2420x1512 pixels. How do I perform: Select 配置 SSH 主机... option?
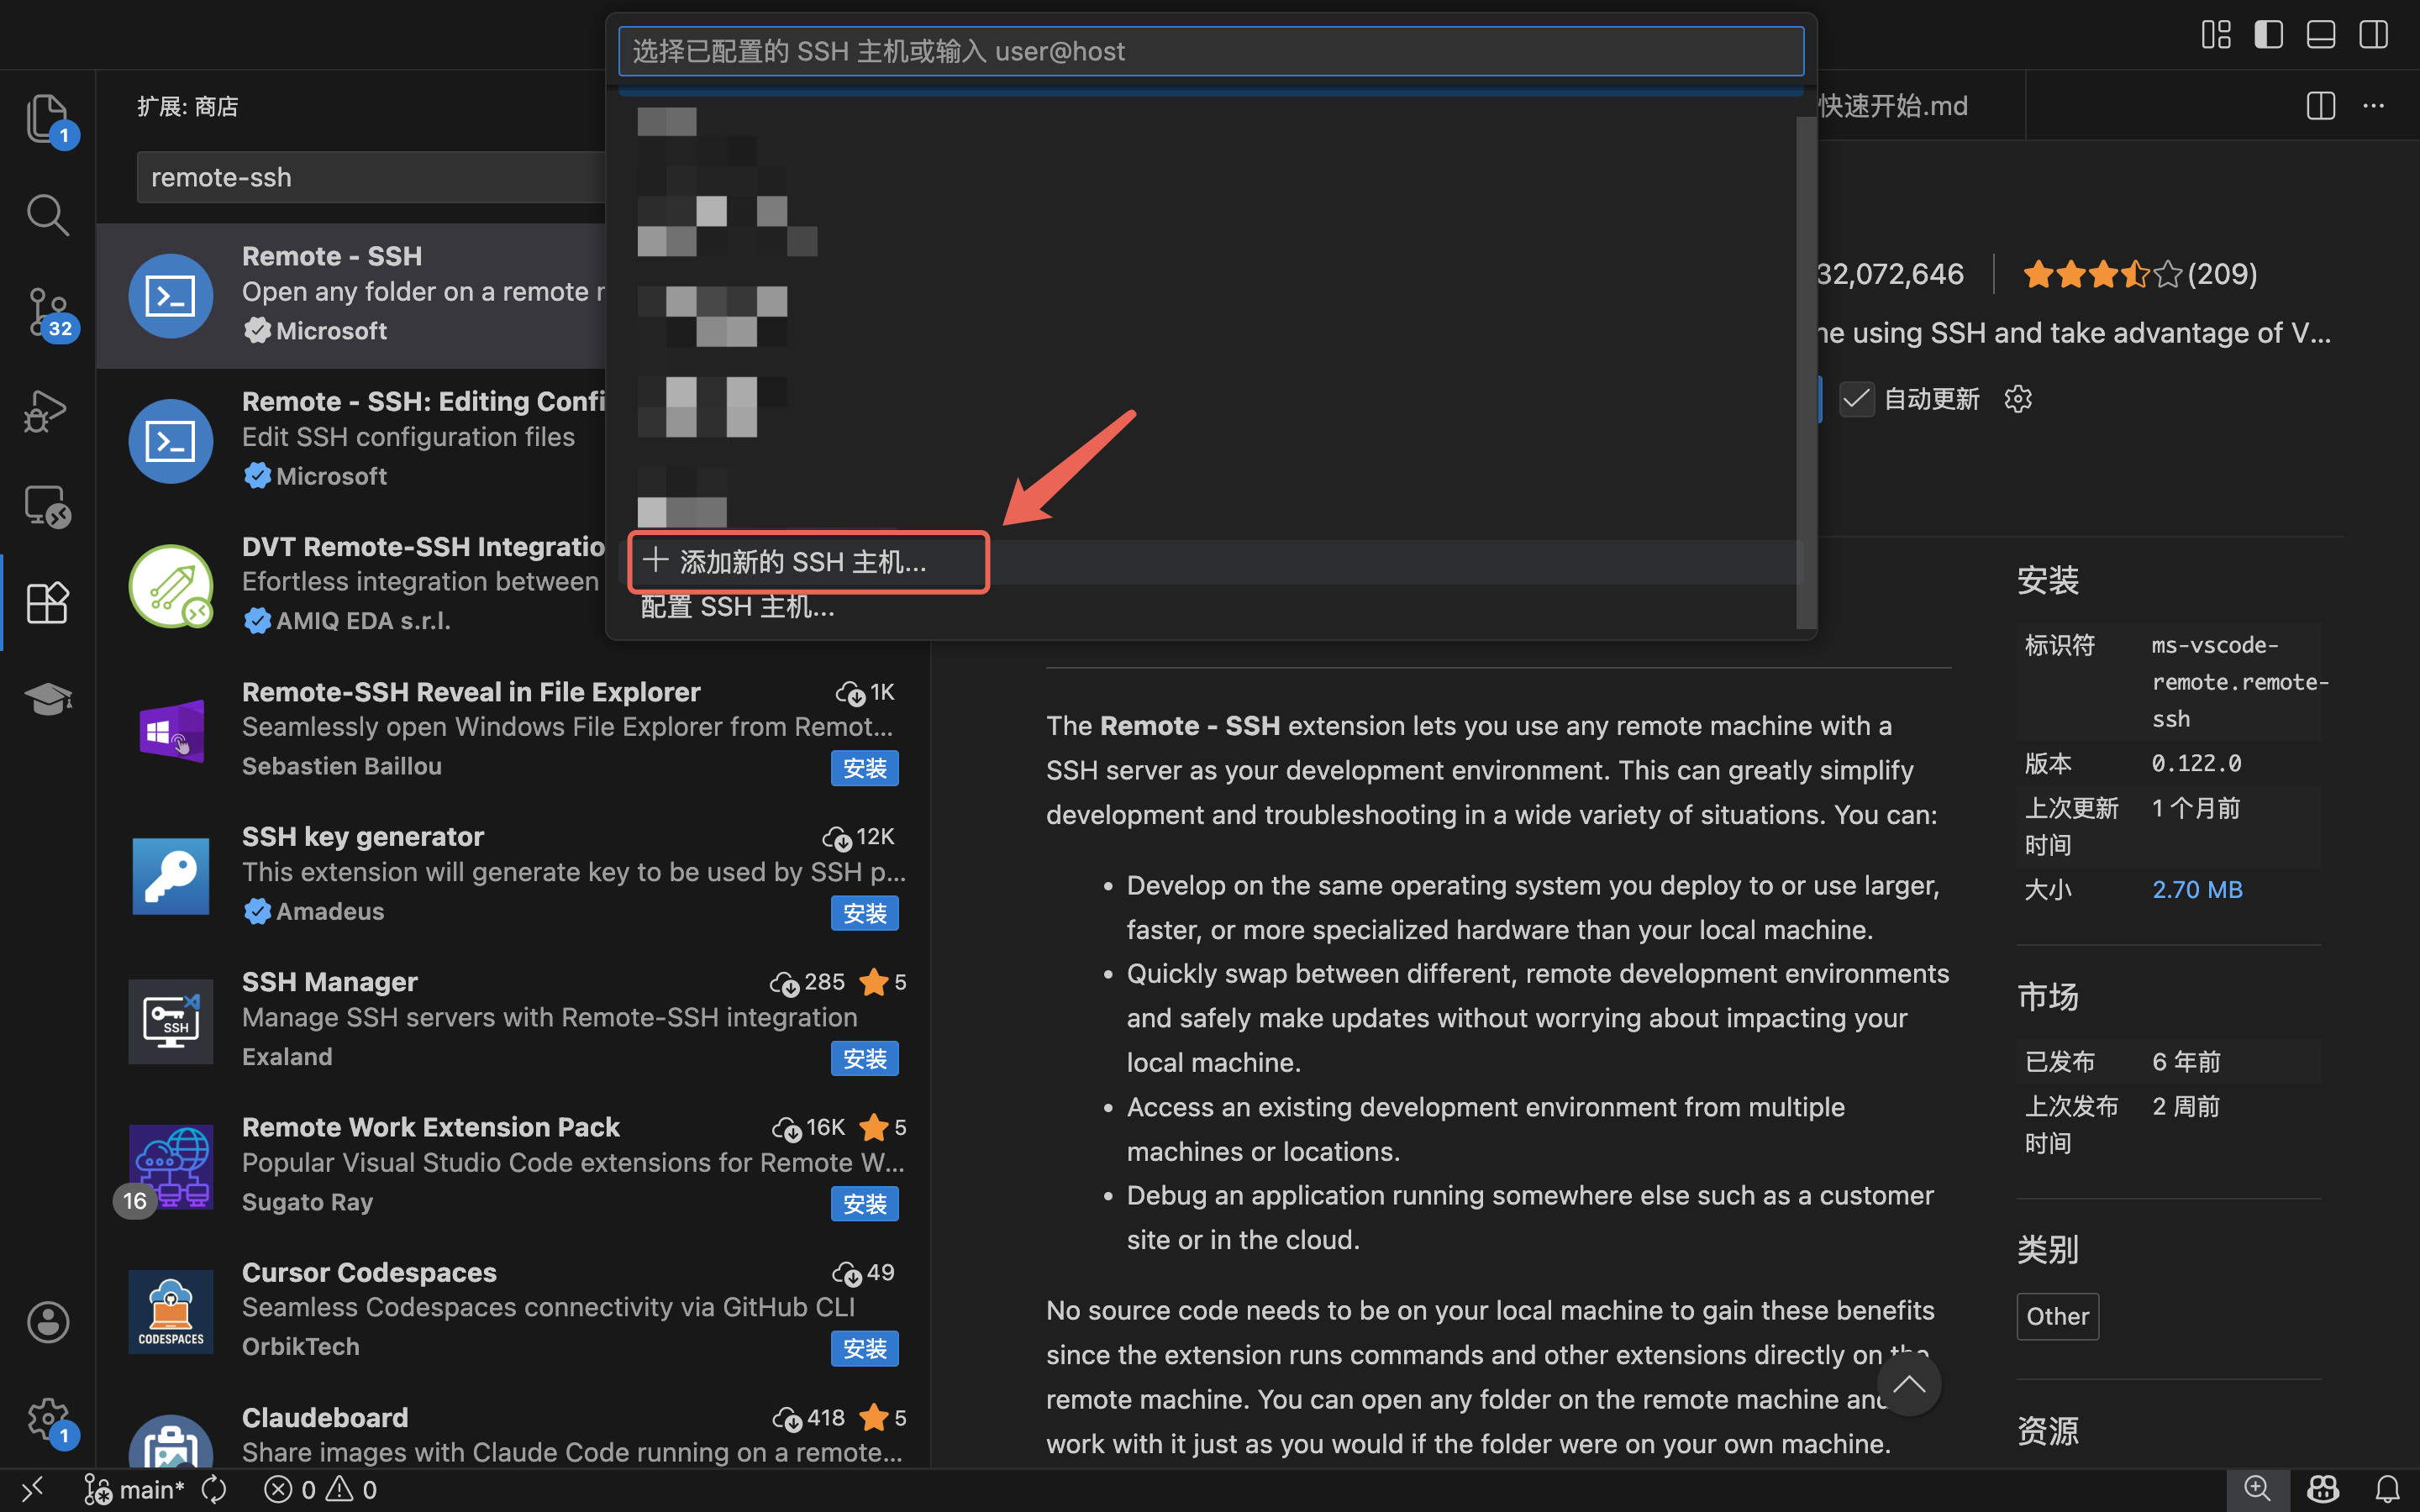coord(738,607)
